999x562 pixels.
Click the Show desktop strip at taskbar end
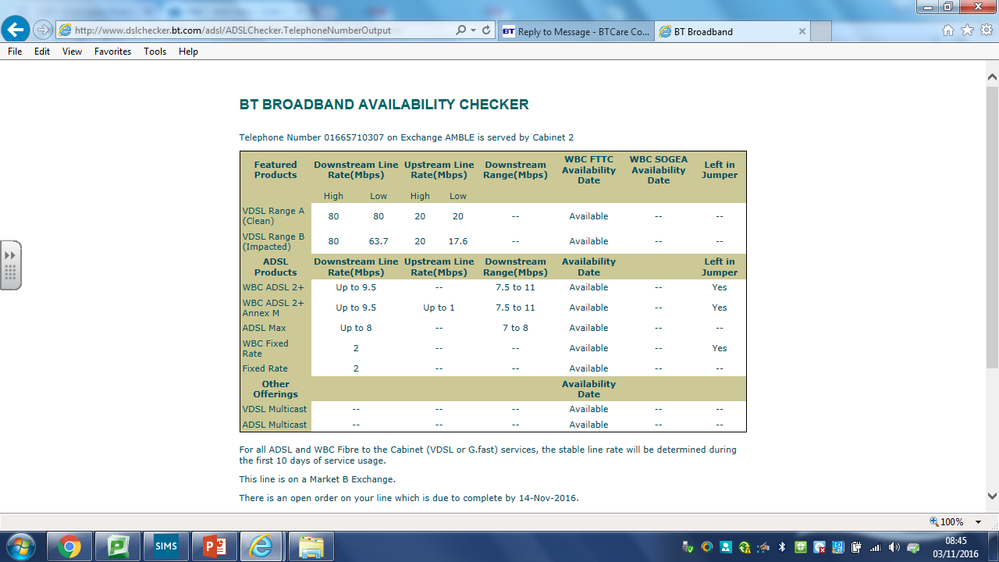coord(994,547)
